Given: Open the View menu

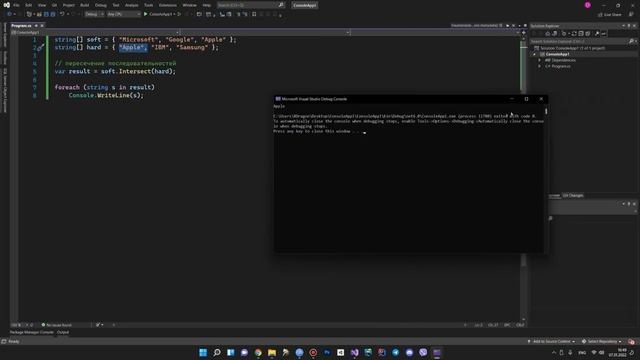Looking at the screenshot, I should click(x=42, y=5).
